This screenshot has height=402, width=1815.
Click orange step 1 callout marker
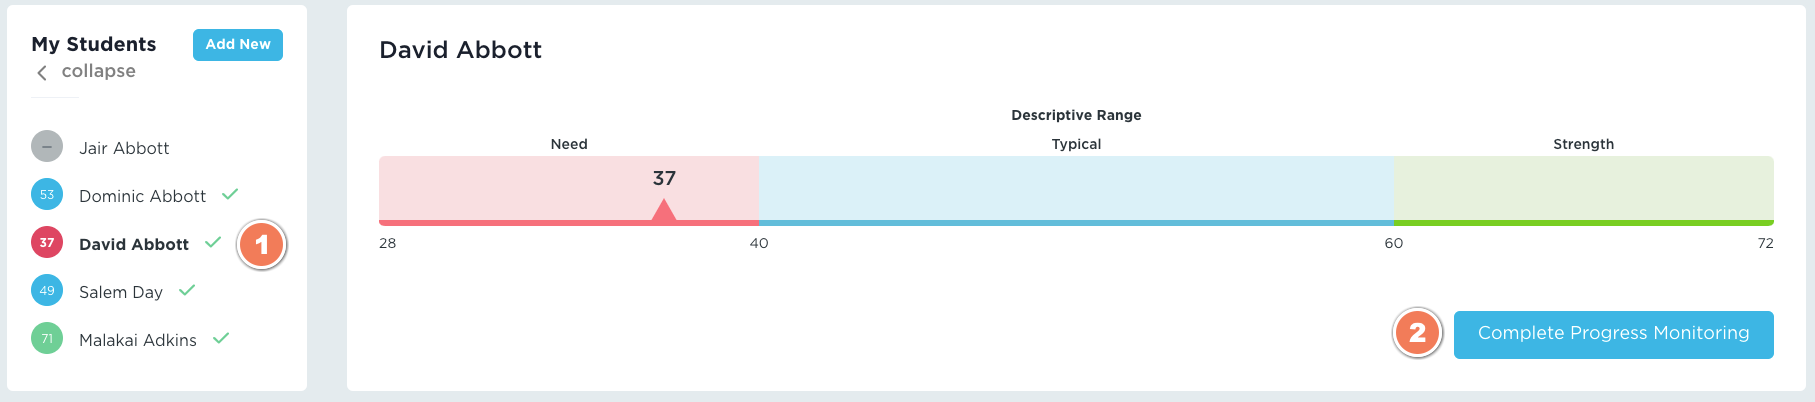(x=262, y=244)
